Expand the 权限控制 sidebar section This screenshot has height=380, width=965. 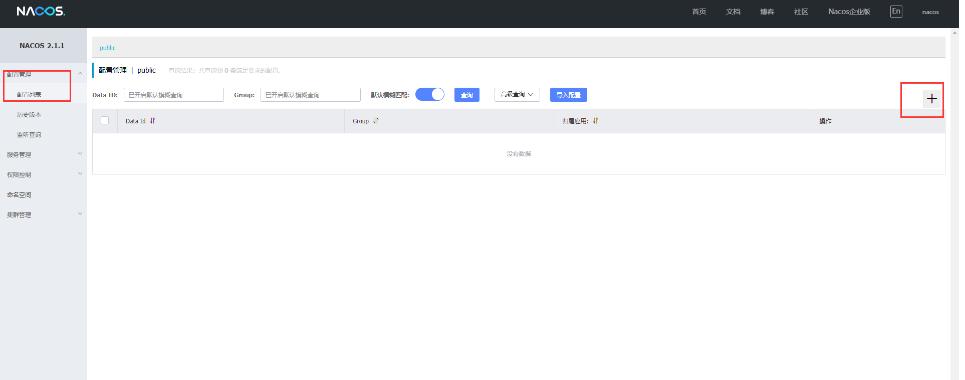point(80,174)
